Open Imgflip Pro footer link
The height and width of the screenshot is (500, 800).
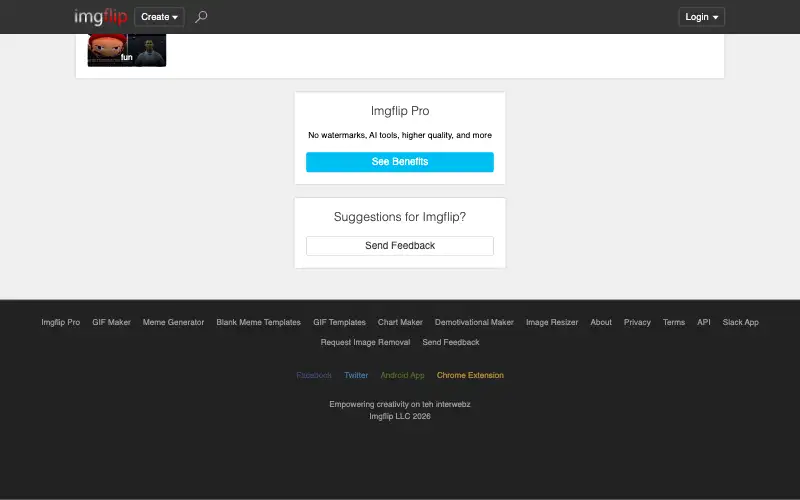click(x=61, y=322)
